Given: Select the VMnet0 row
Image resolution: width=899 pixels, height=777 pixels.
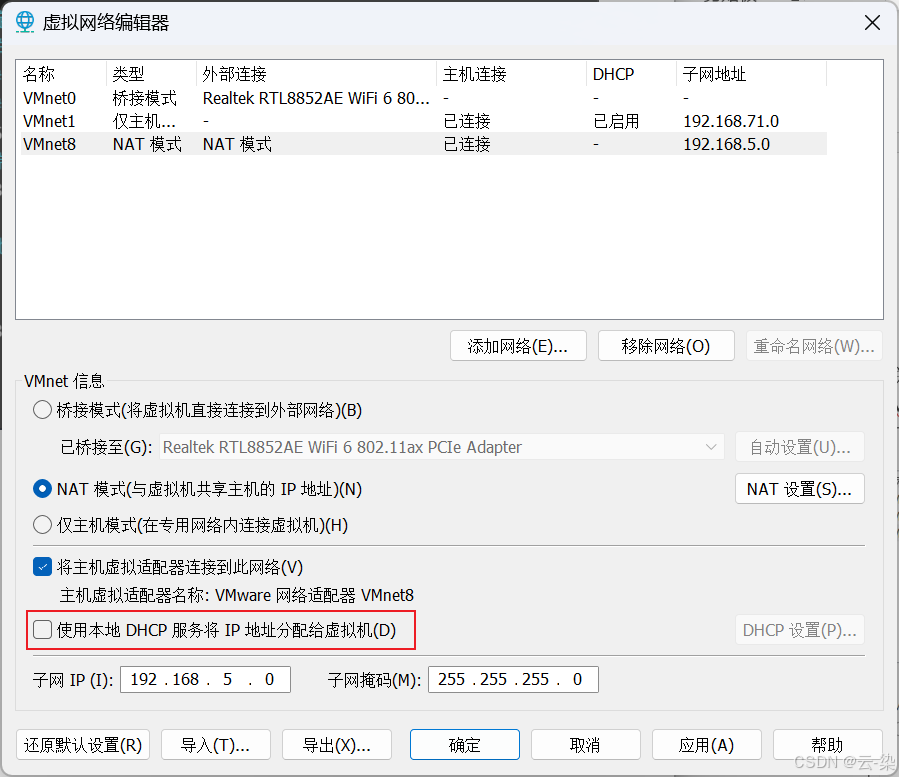Looking at the screenshot, I should coord(424,98).
